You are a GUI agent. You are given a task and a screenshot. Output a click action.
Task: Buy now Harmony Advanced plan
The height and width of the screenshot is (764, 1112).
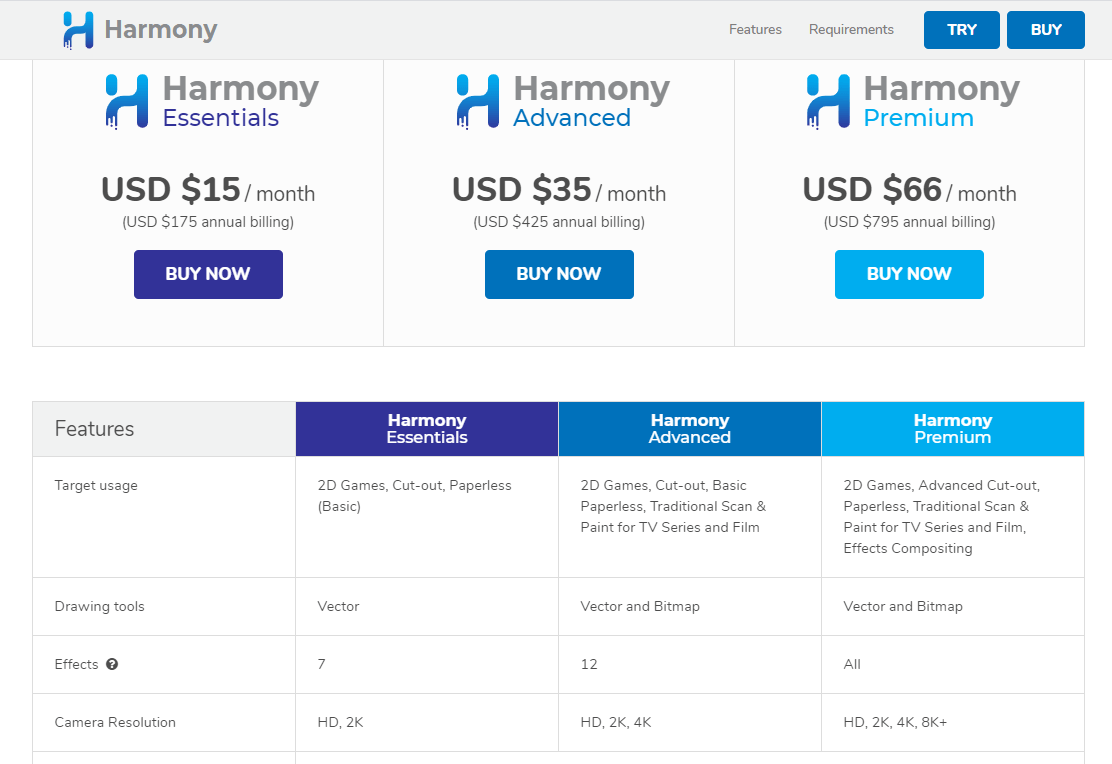tap(560, 275)
